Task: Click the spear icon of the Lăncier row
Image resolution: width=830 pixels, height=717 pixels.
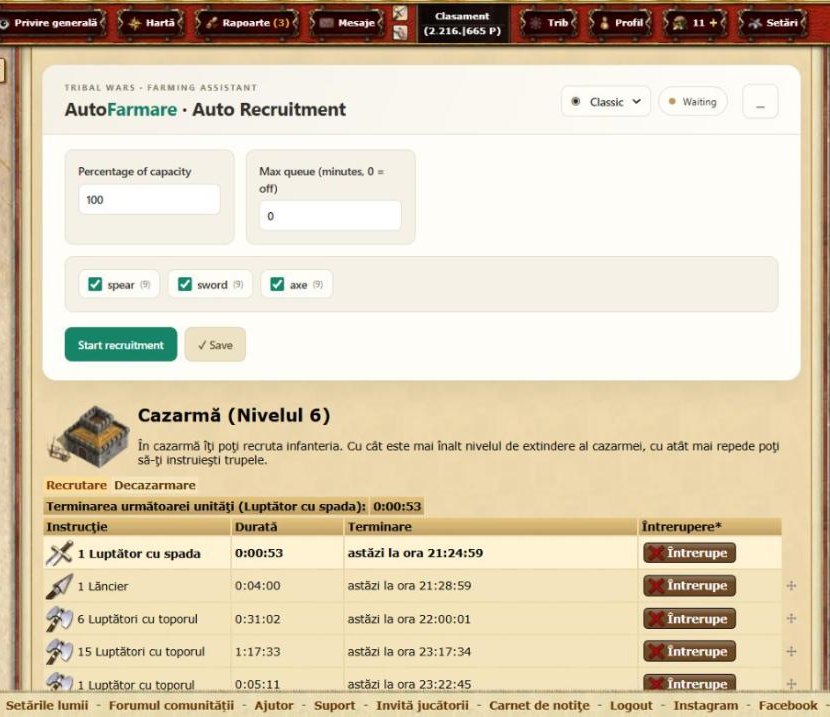Action: pyautogui.click(x=59, y=586)
